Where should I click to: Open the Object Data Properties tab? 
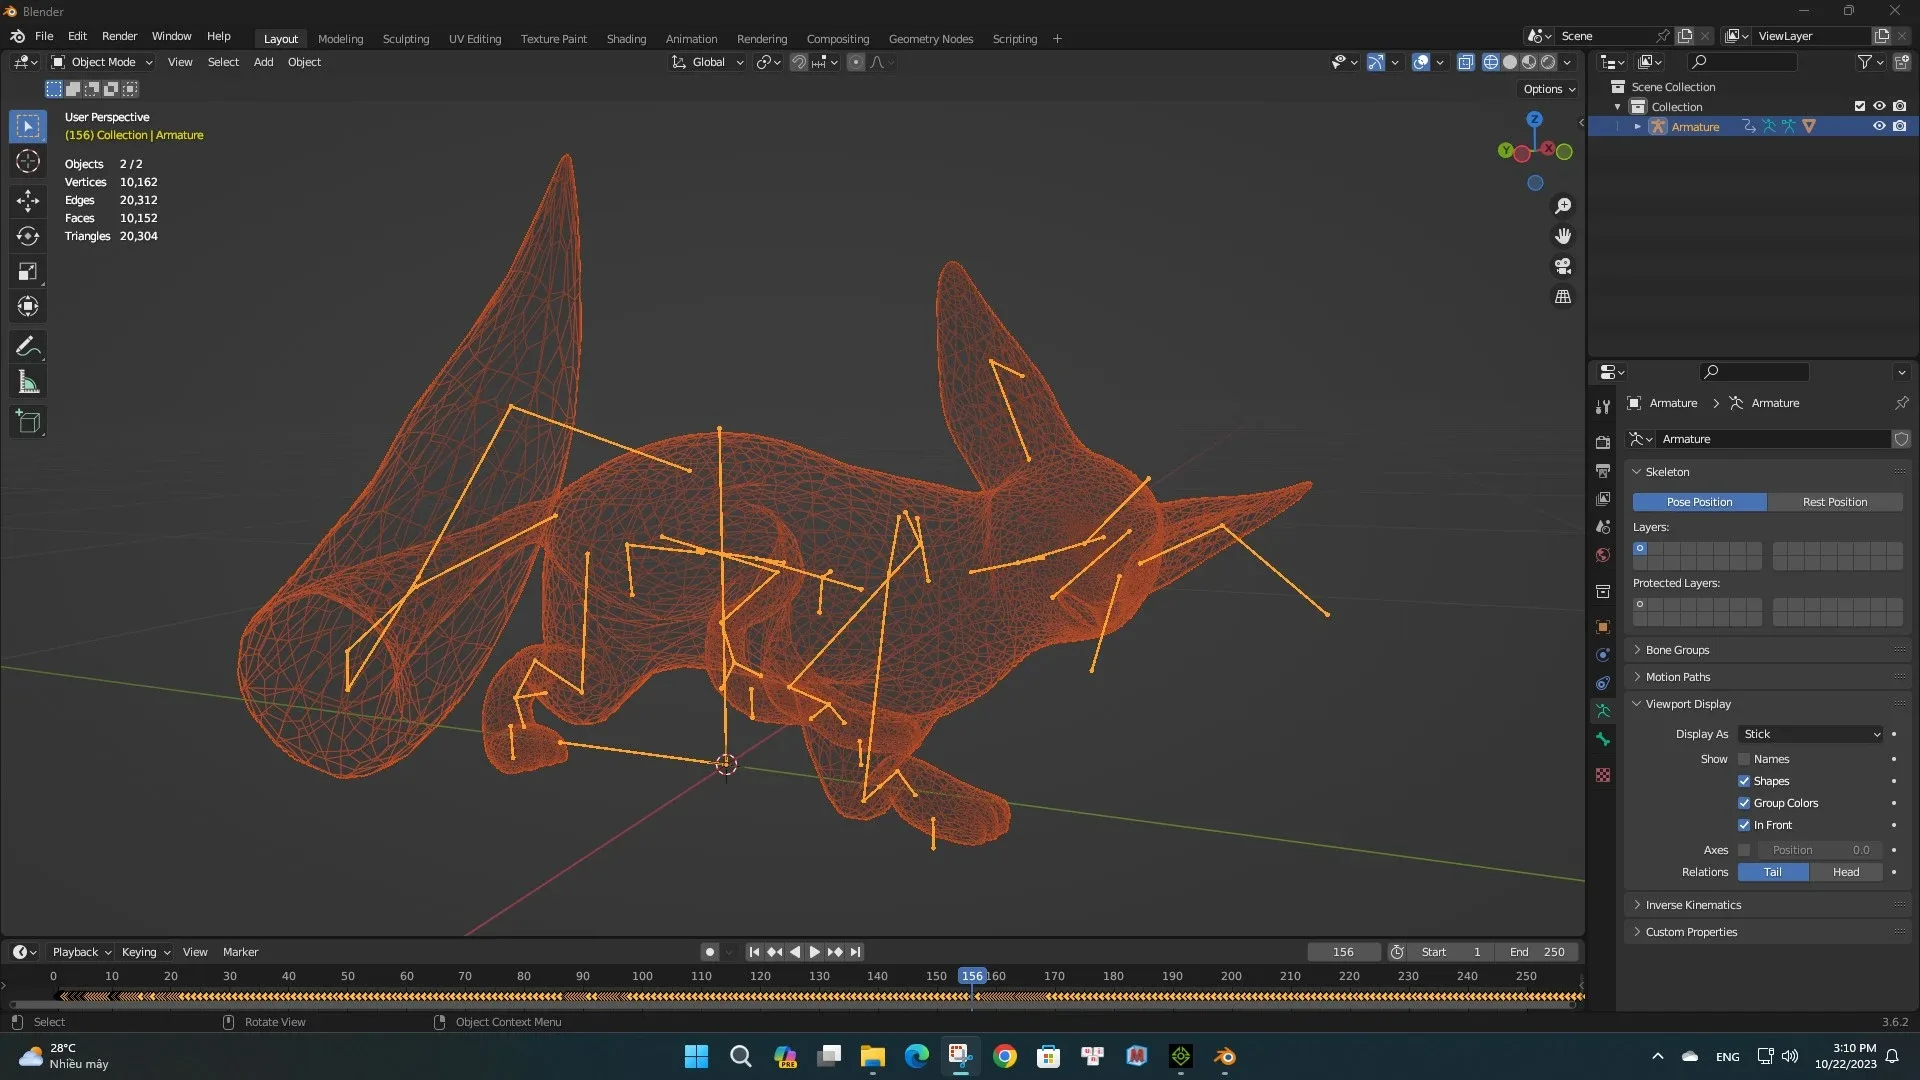(1602, 711)
